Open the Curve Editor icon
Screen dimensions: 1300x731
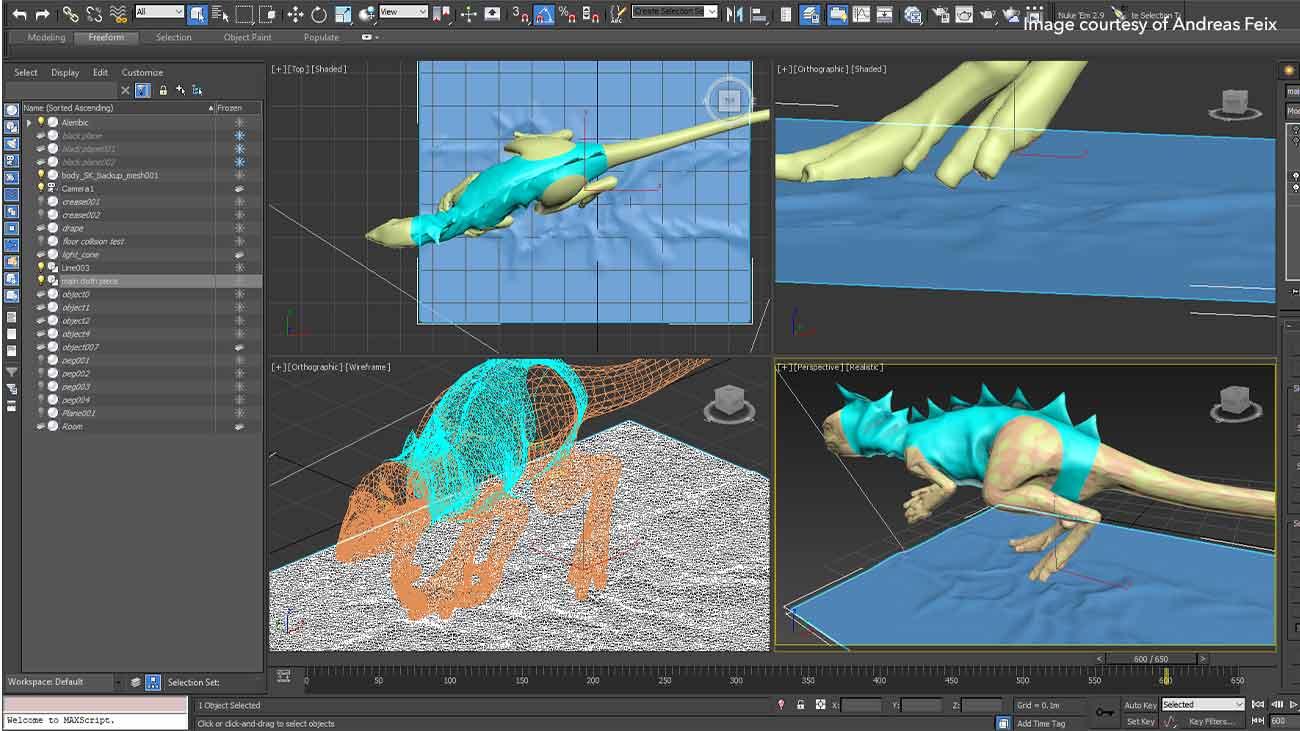coord(860,14)
